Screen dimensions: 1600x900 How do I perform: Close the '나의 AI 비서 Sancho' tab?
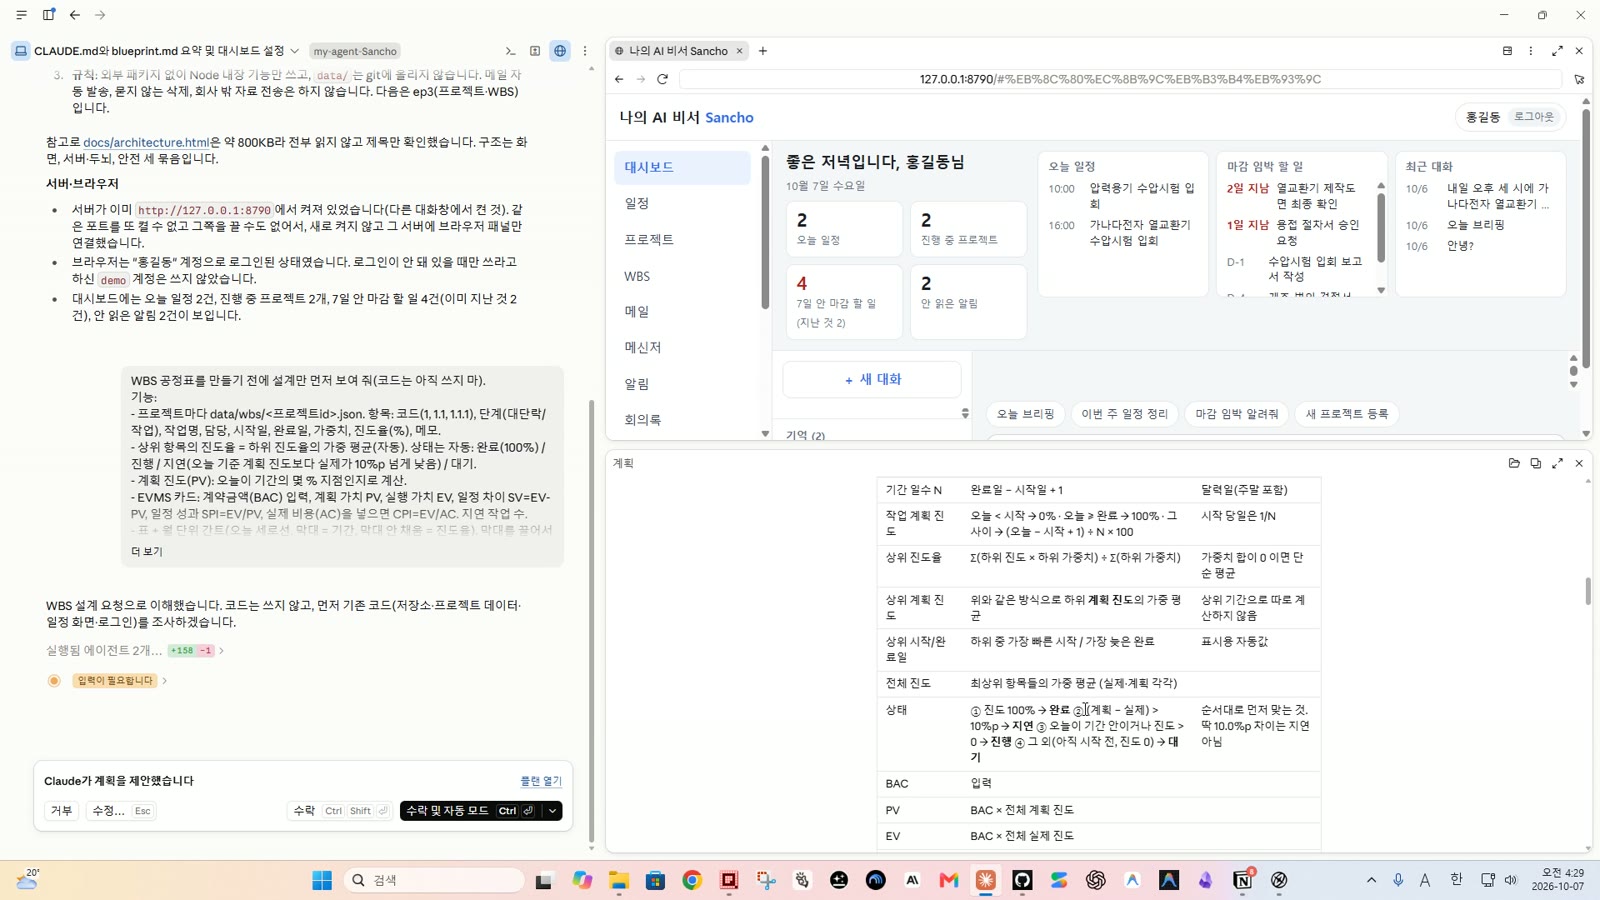740,51
